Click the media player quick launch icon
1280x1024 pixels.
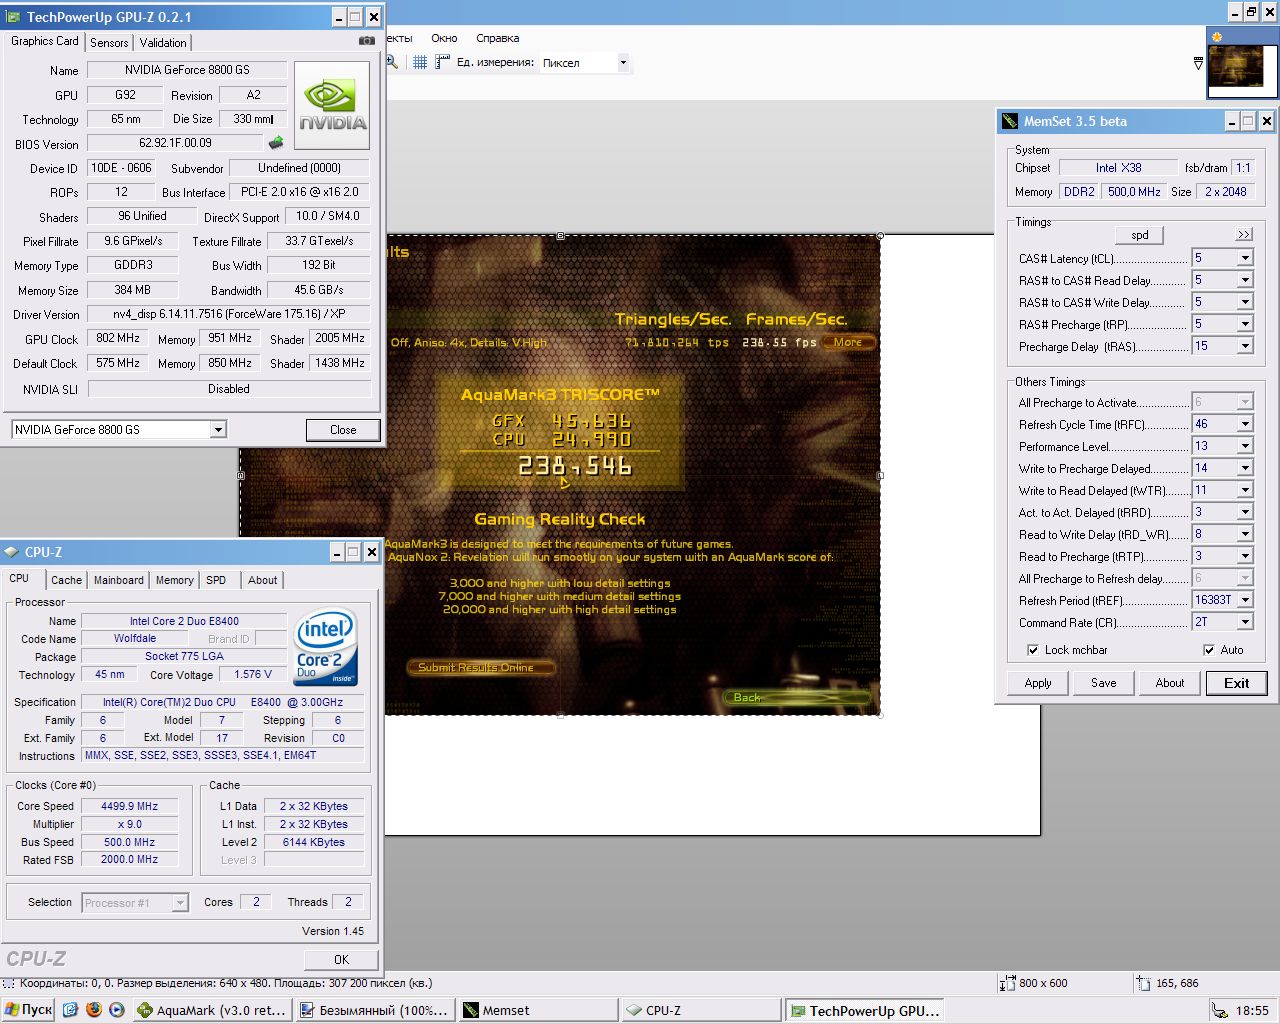point(116,1010)
